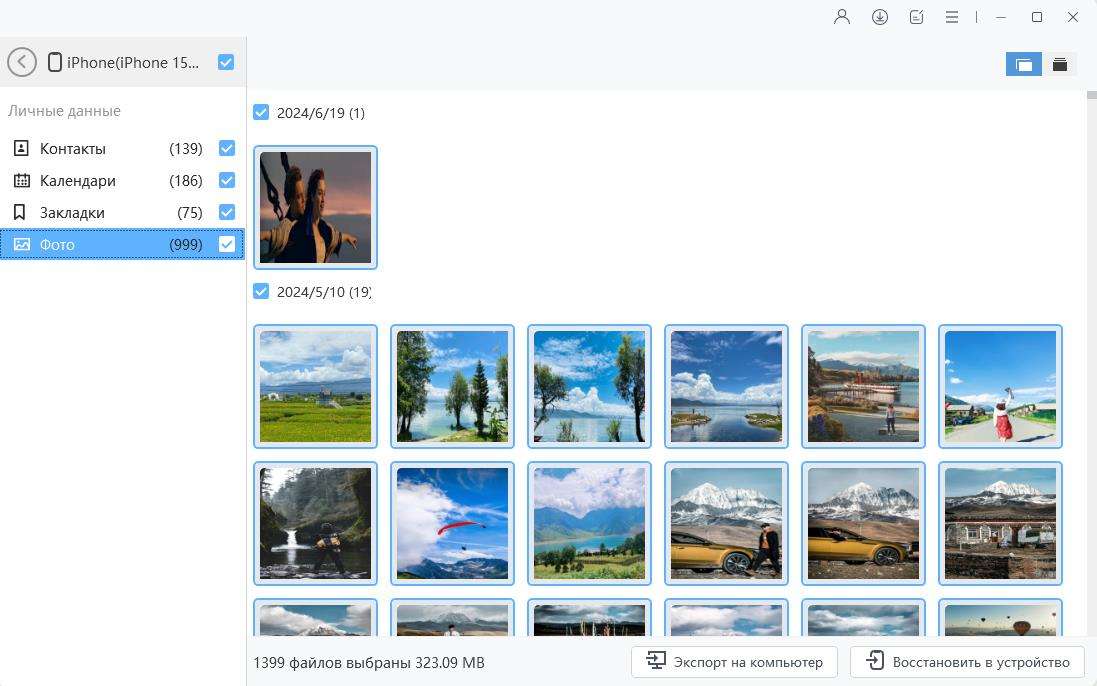
Task: Maximize the application window
Action: [x=1037, y=17]
